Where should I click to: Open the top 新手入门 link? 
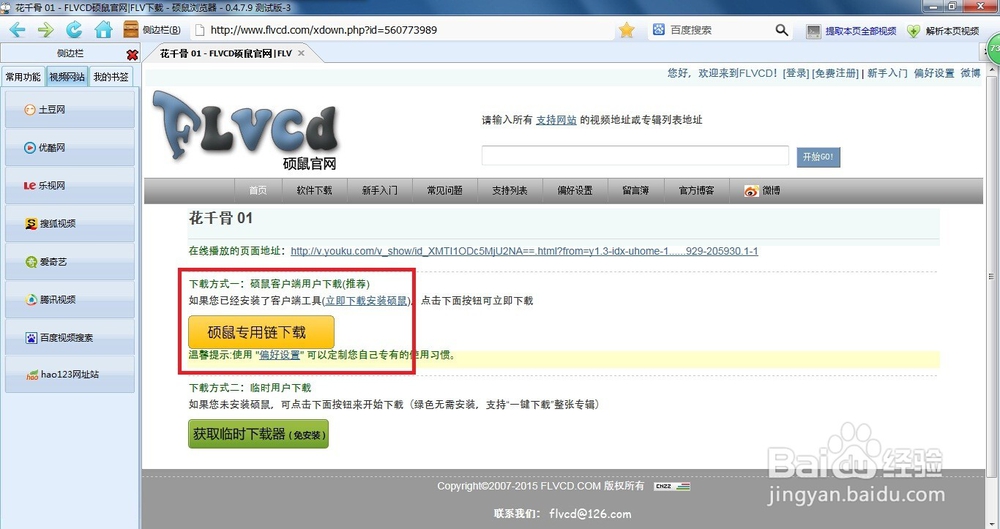(x=887, y=73)
